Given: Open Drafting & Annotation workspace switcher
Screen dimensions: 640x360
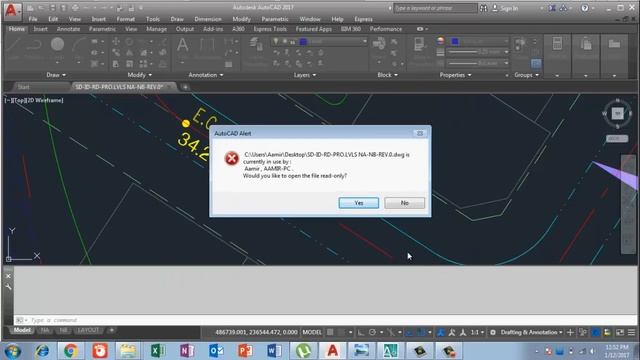Looking at the screenshot, I should click(x=531, y=332).
